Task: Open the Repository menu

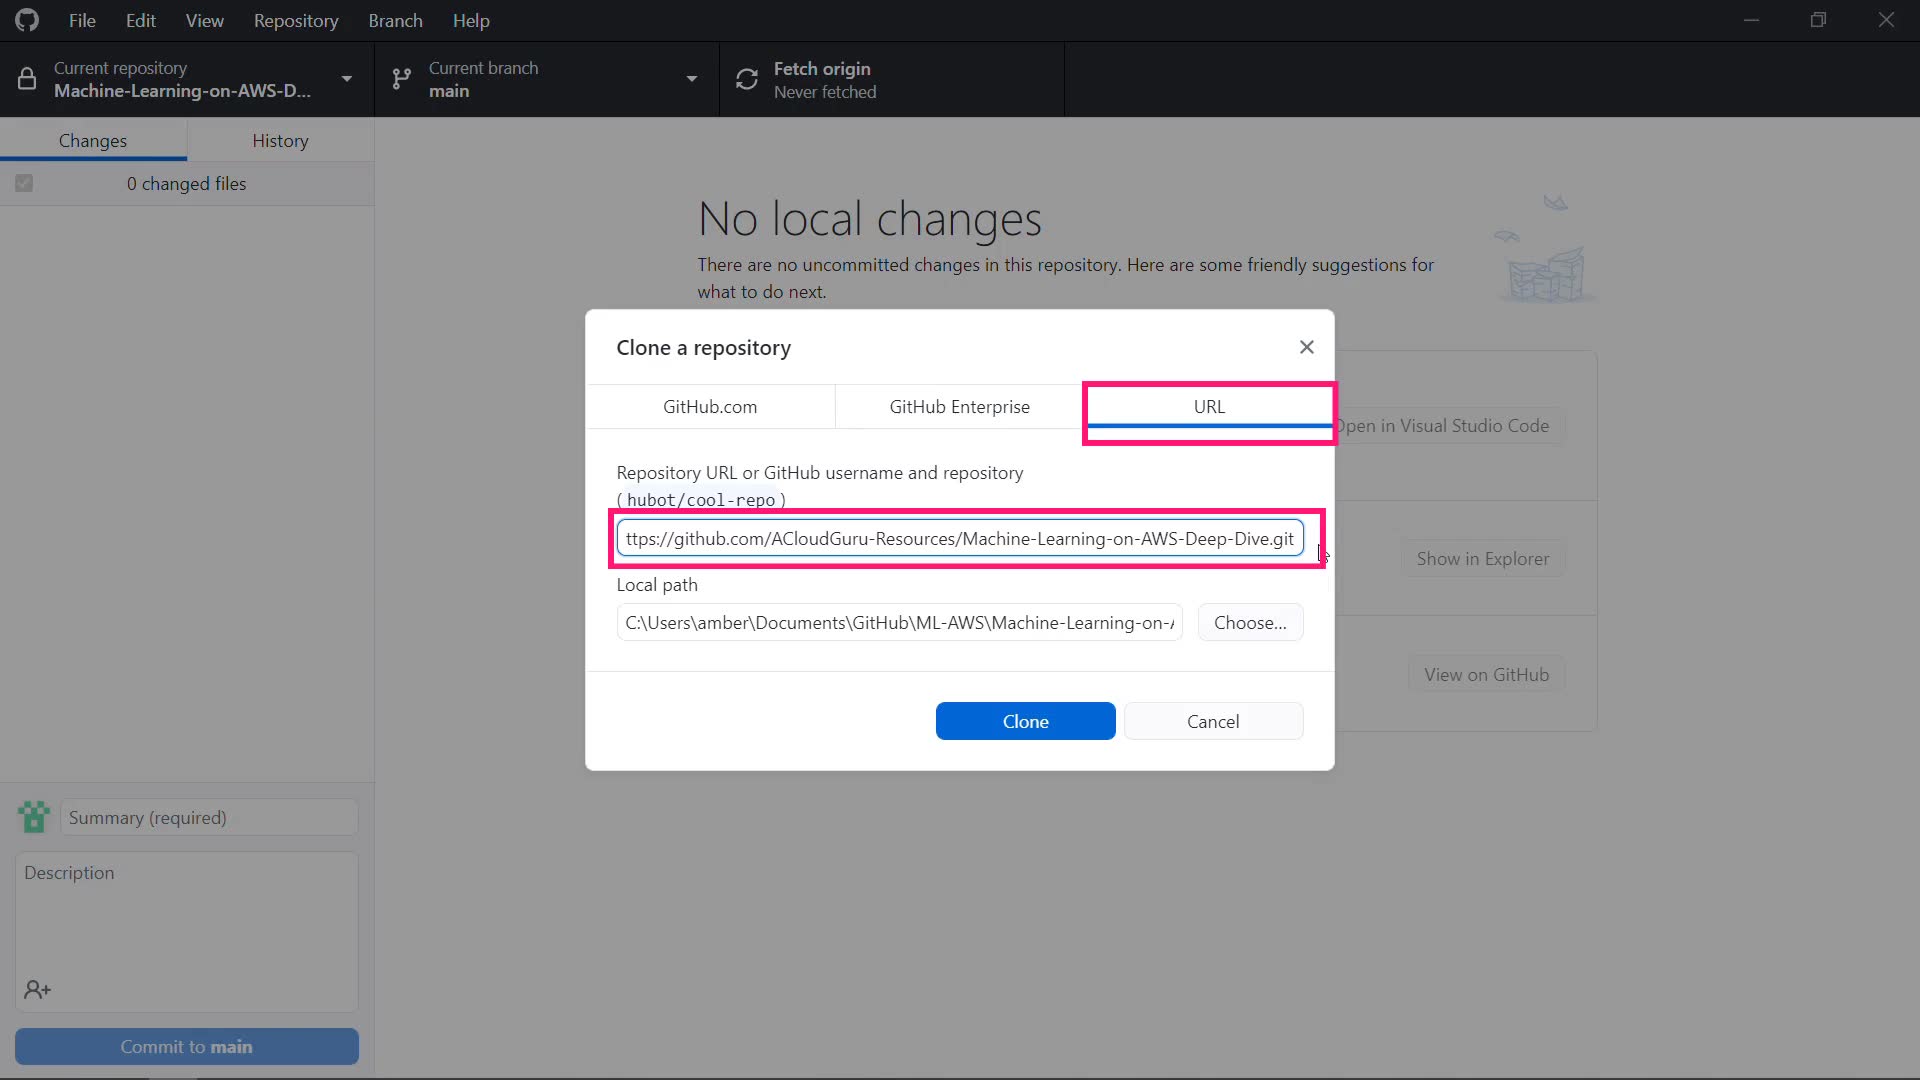Action: click(x=295, y=20)
